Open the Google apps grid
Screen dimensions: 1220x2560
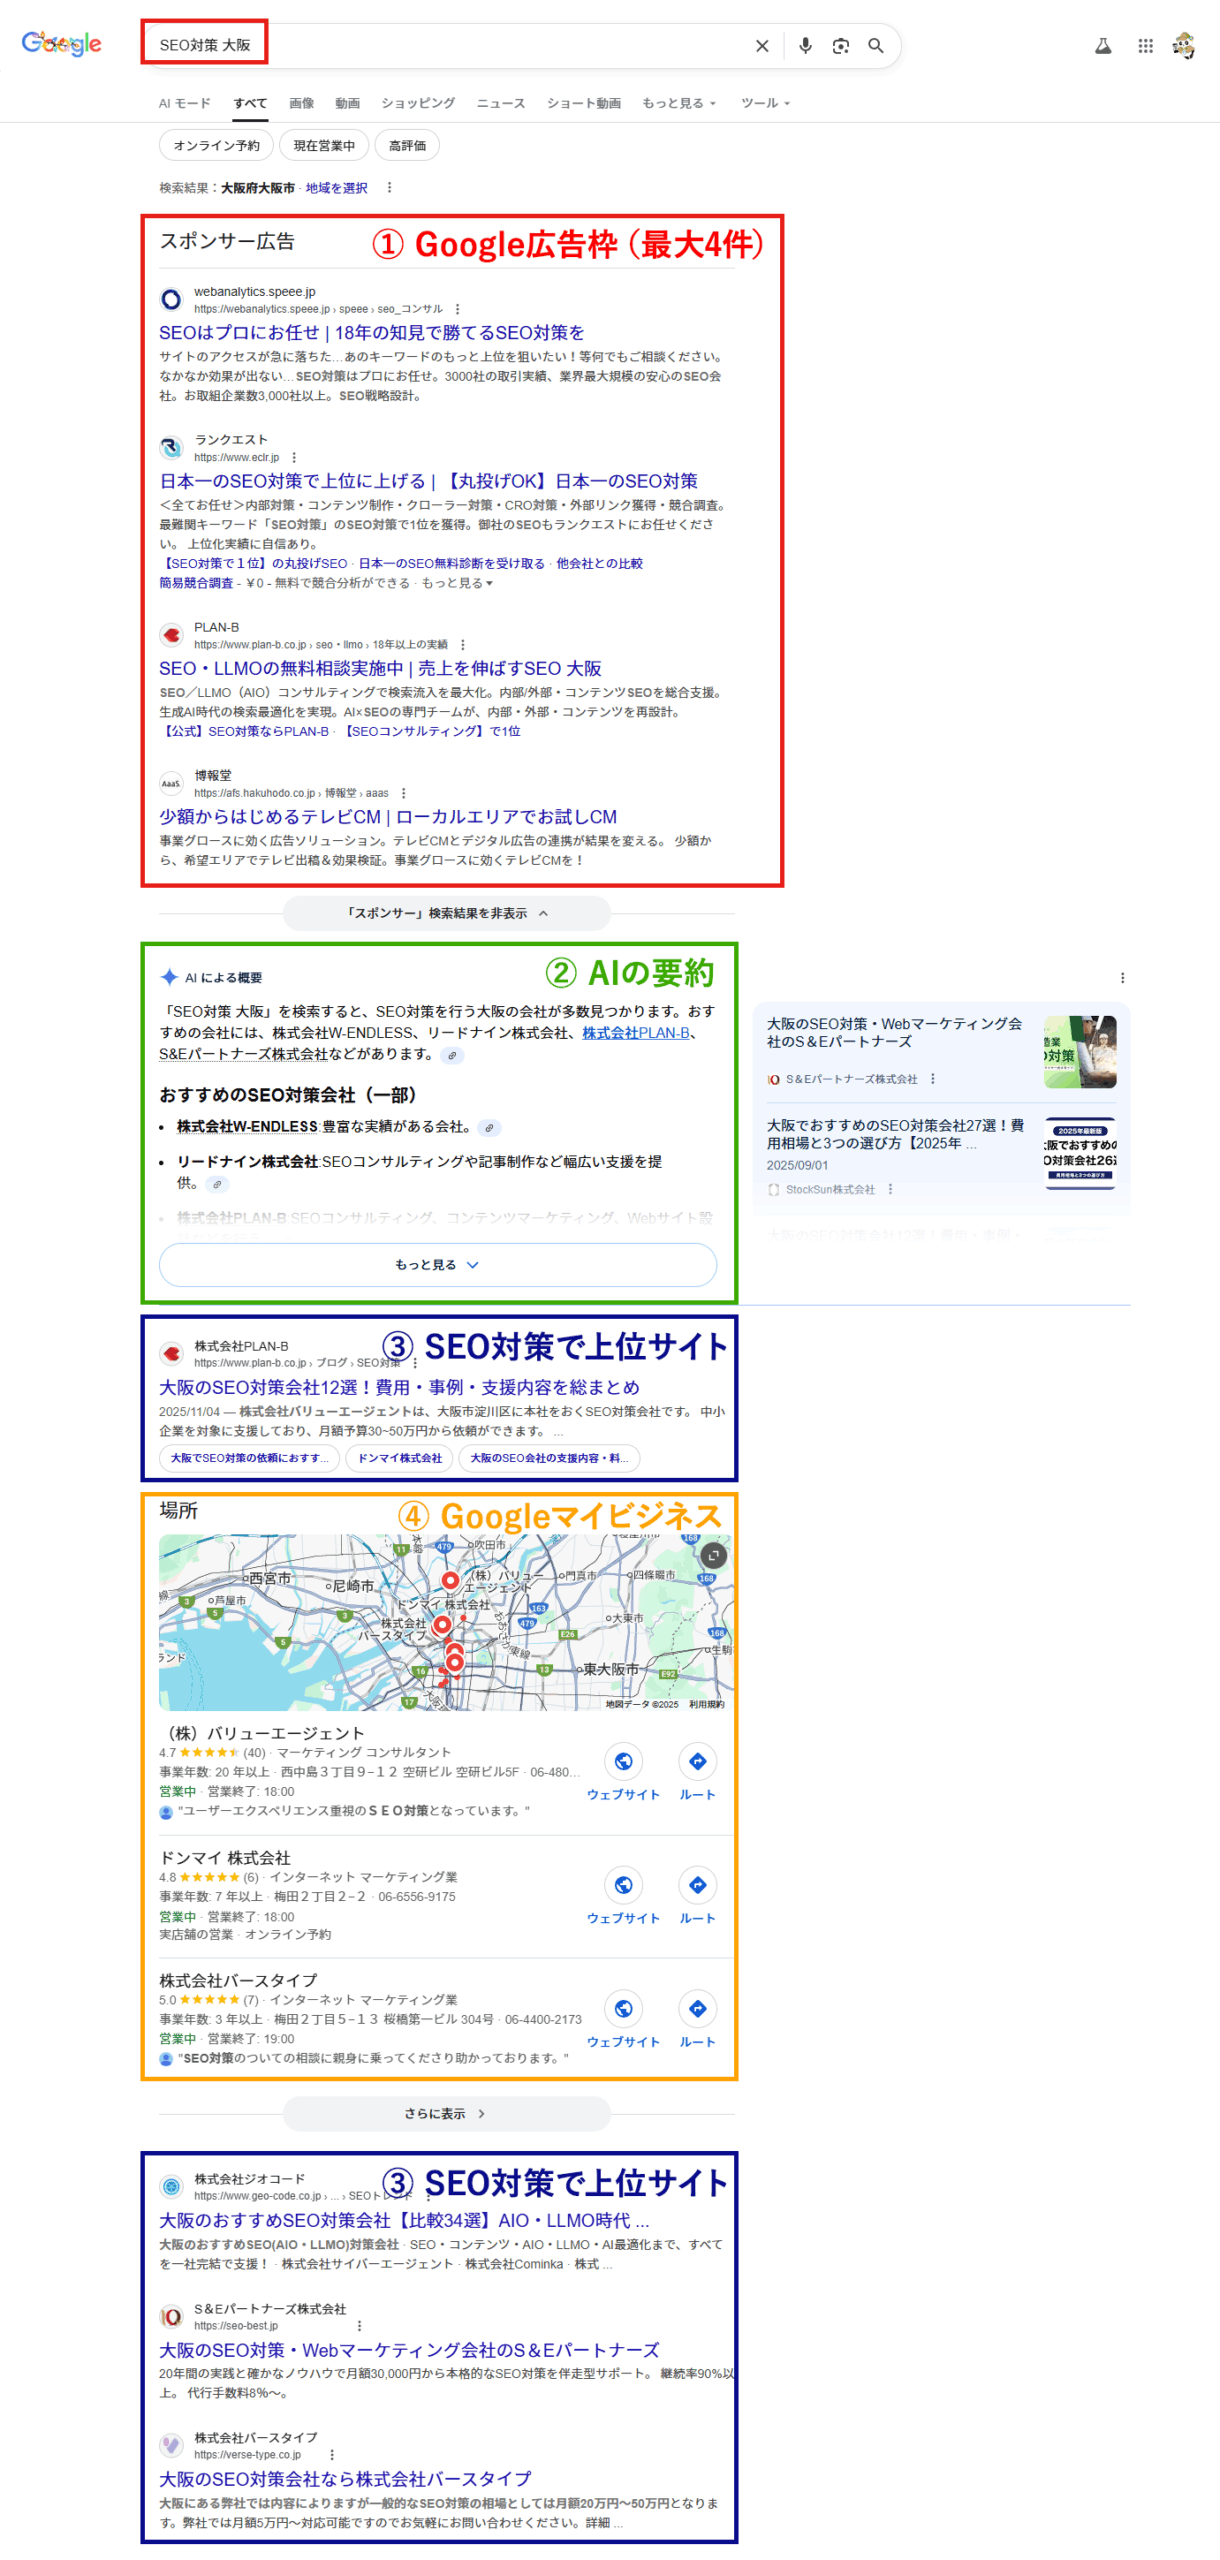(x=1145, y=46)
